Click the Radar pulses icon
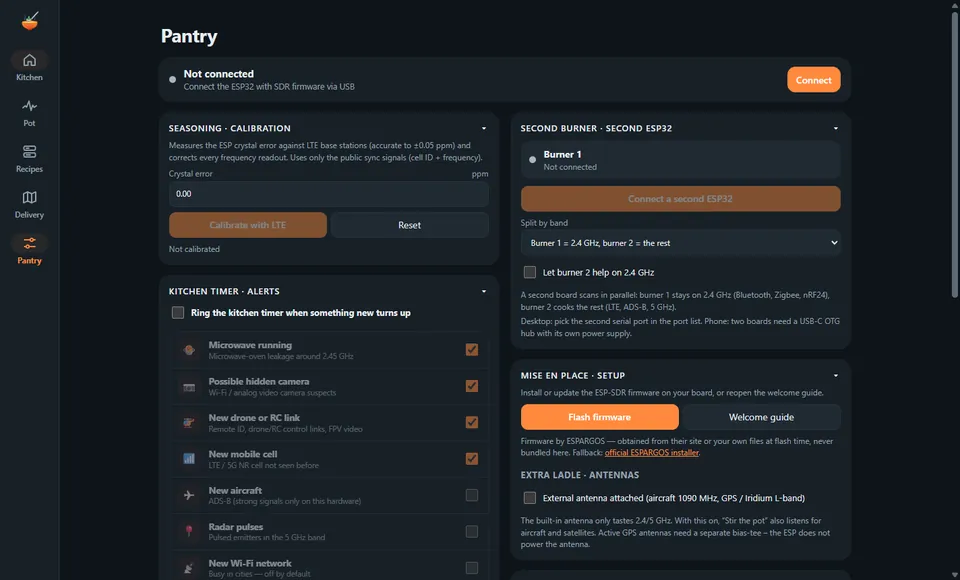 click(189, 531)
